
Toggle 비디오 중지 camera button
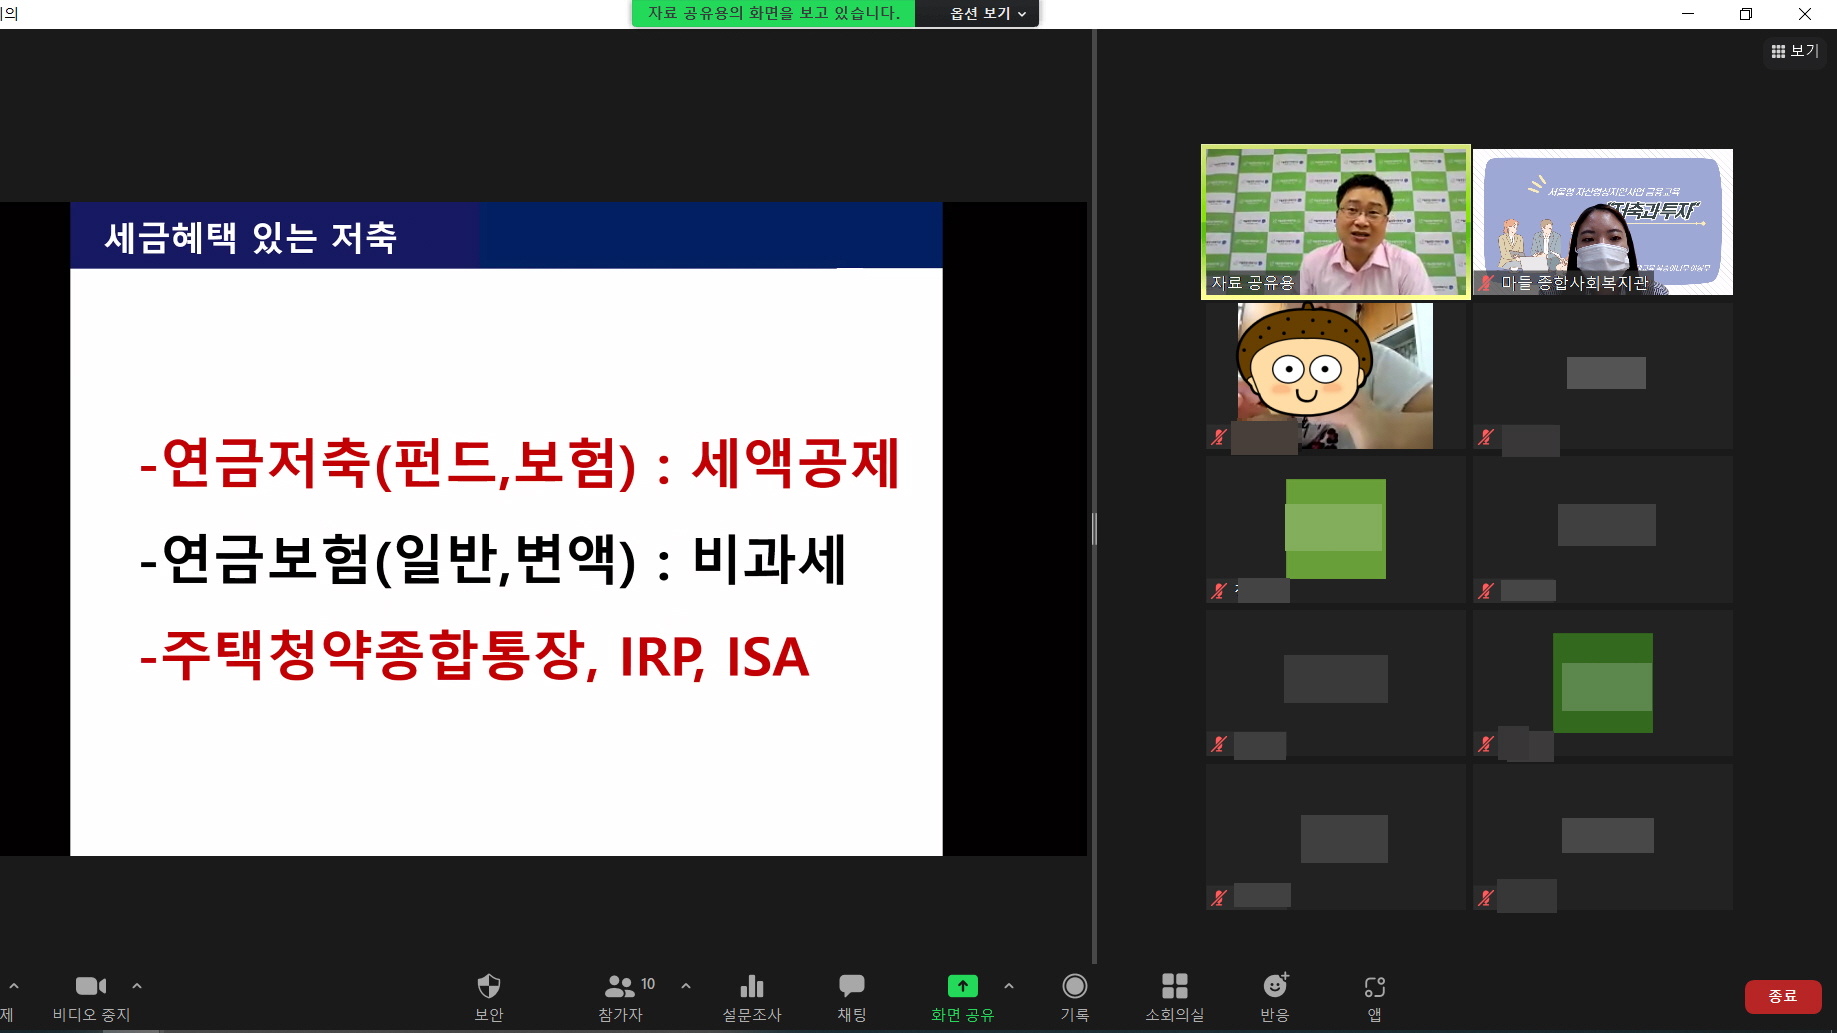point(91,987)
